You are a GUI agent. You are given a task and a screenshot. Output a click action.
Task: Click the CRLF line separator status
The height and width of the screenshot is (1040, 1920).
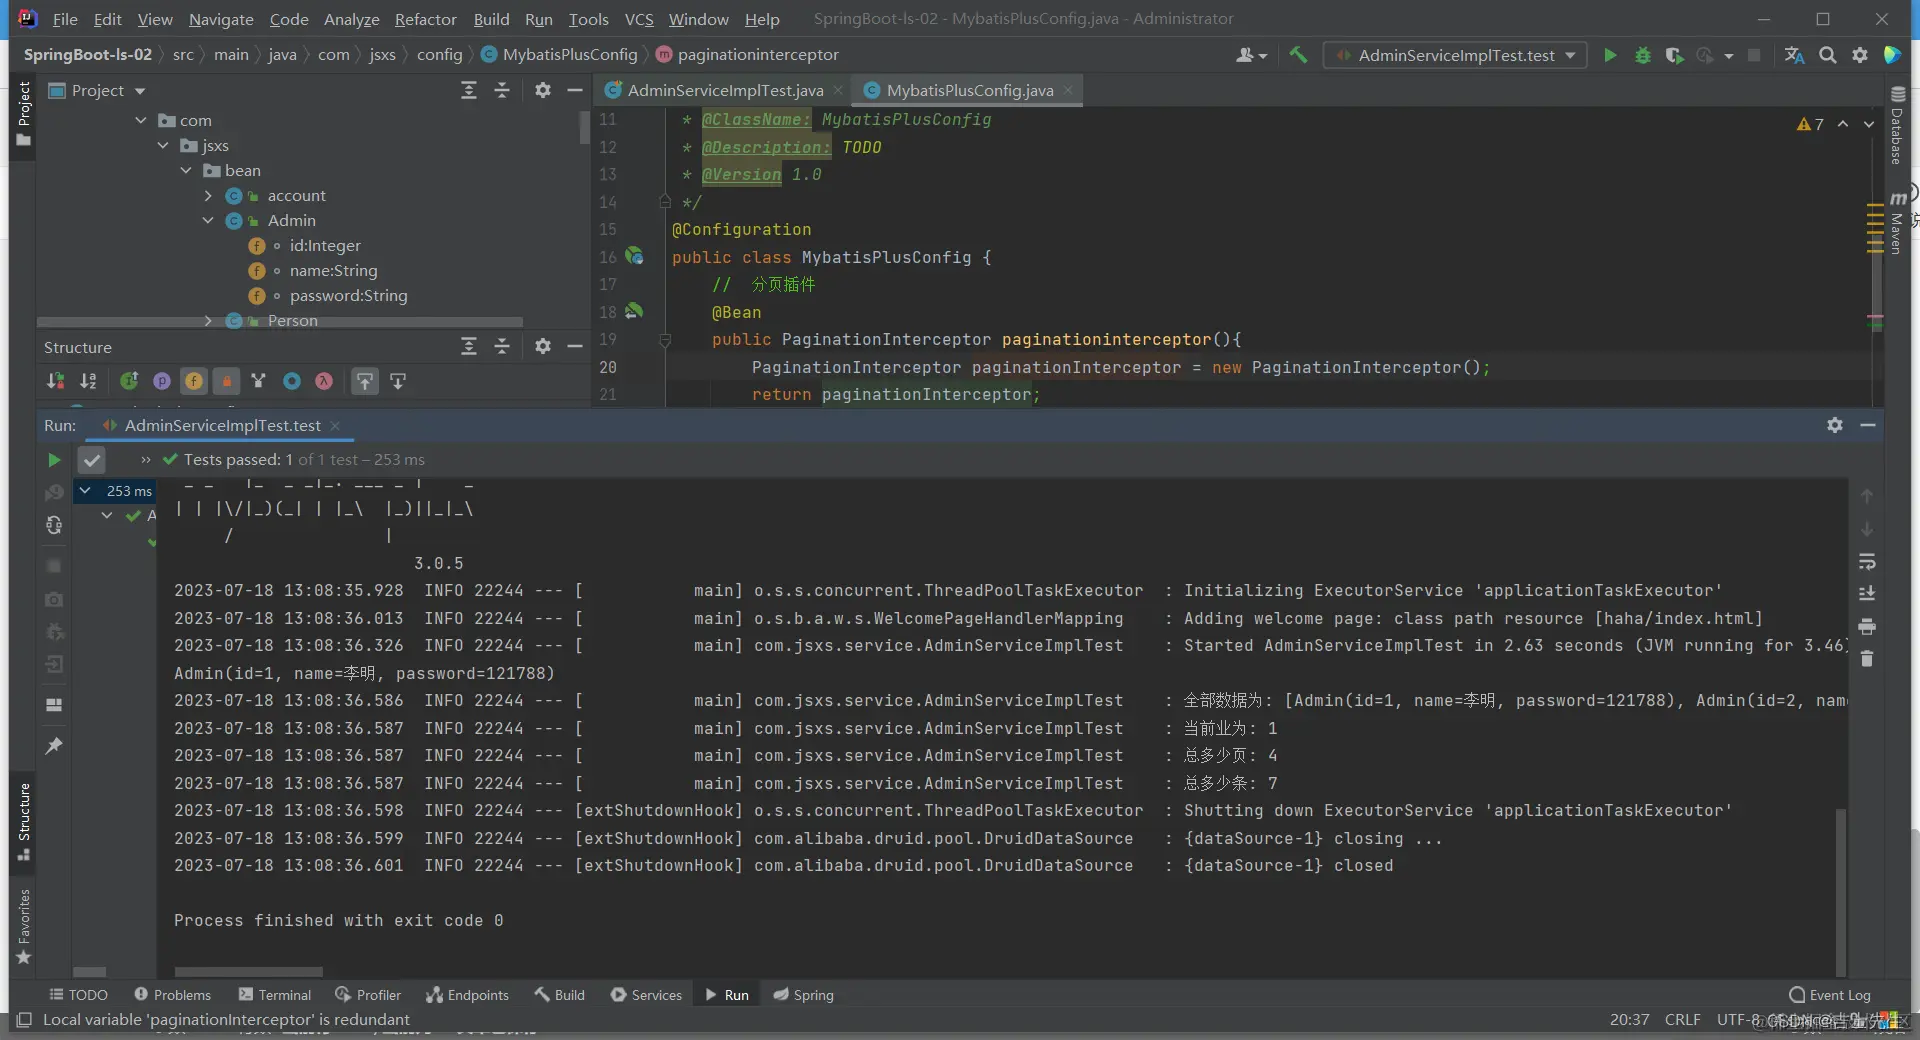(x=1682, y=1020)
